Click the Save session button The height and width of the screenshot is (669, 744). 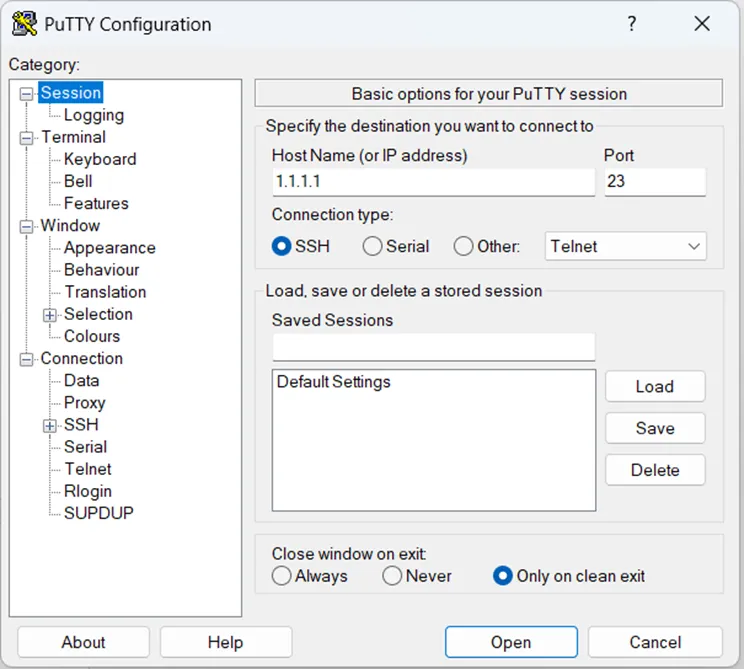pos(655,428)
